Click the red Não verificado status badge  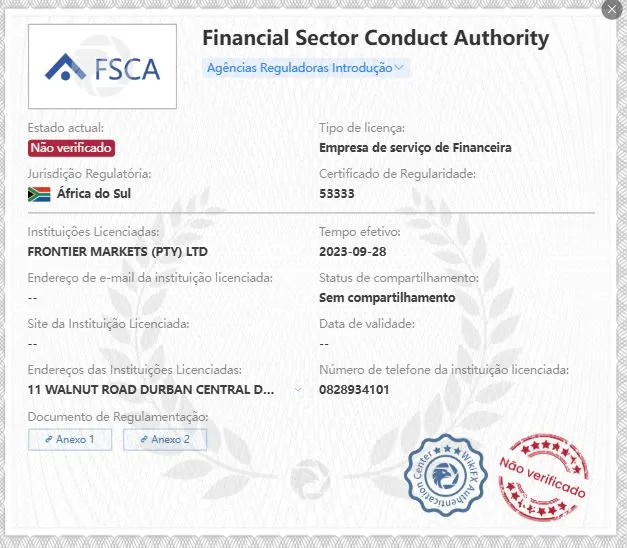click(71, 148)
